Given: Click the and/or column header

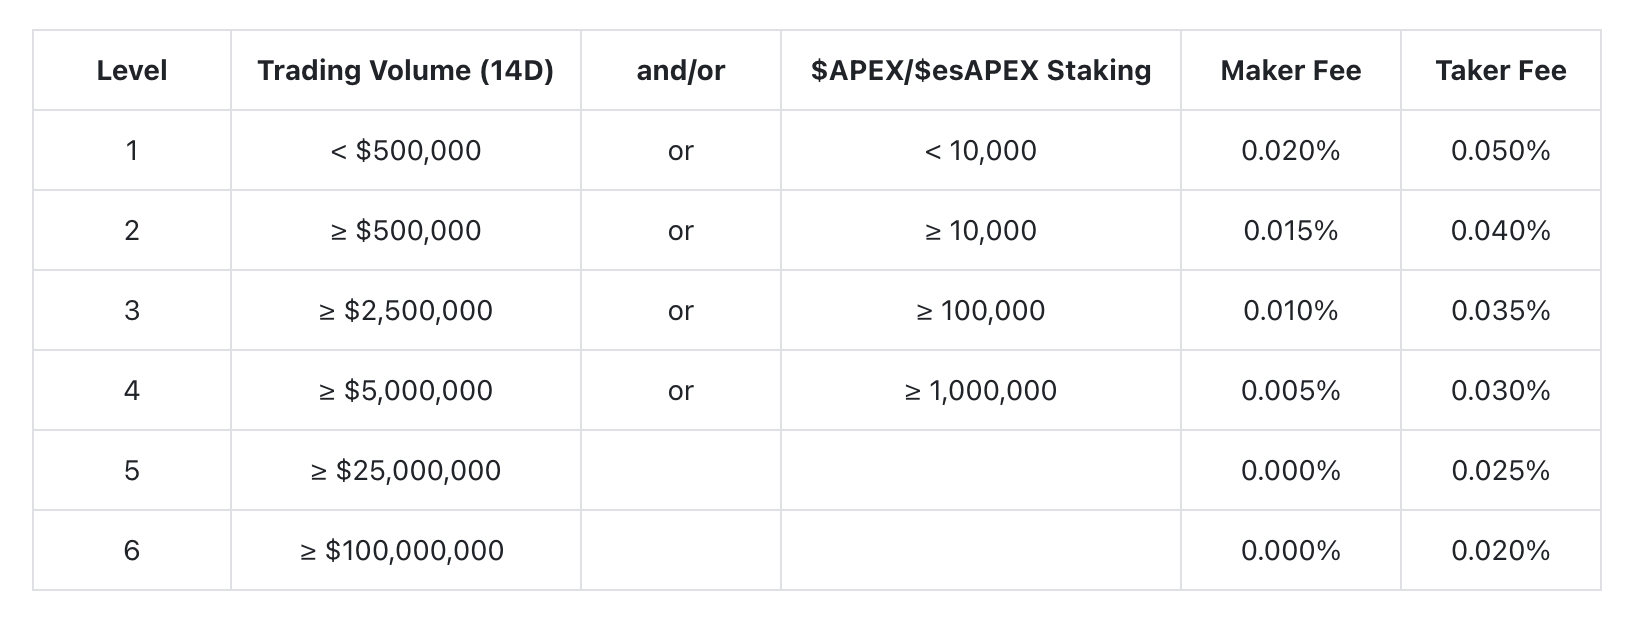Looking at the screenshot, I should [x=681, y=70].
